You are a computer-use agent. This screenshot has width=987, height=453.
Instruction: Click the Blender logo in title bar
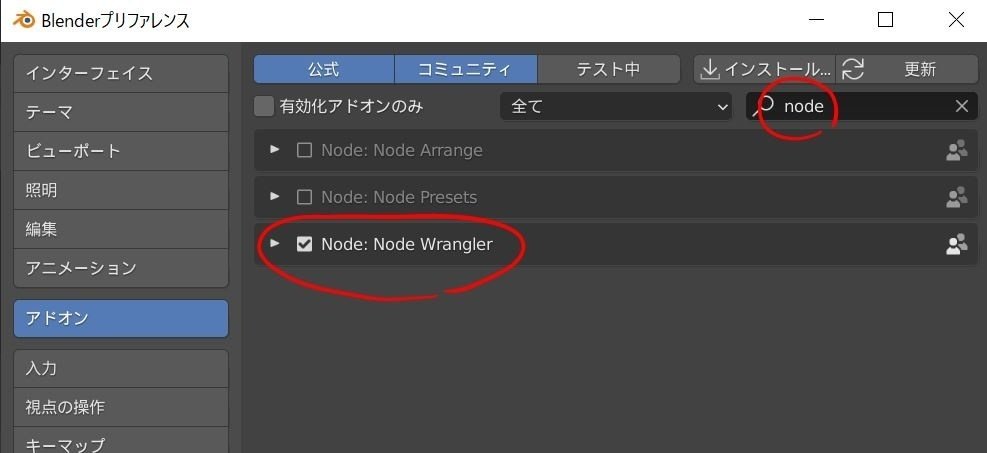coord(24,20)
